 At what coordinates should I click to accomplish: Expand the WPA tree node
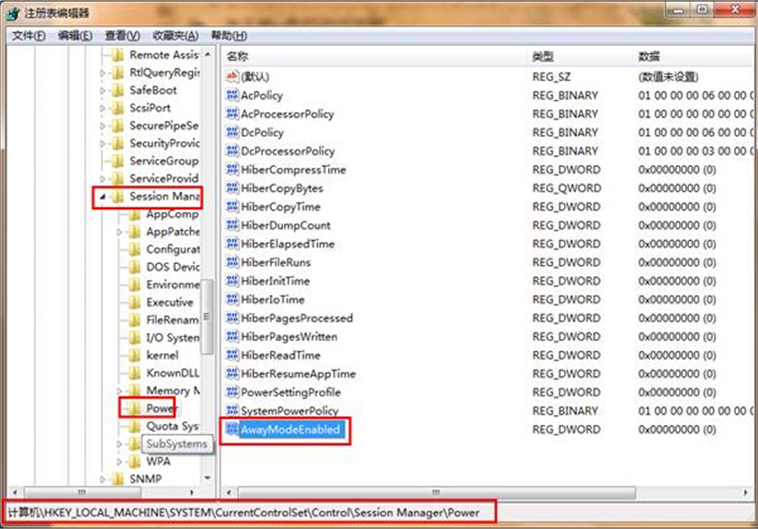pos(120,462)
